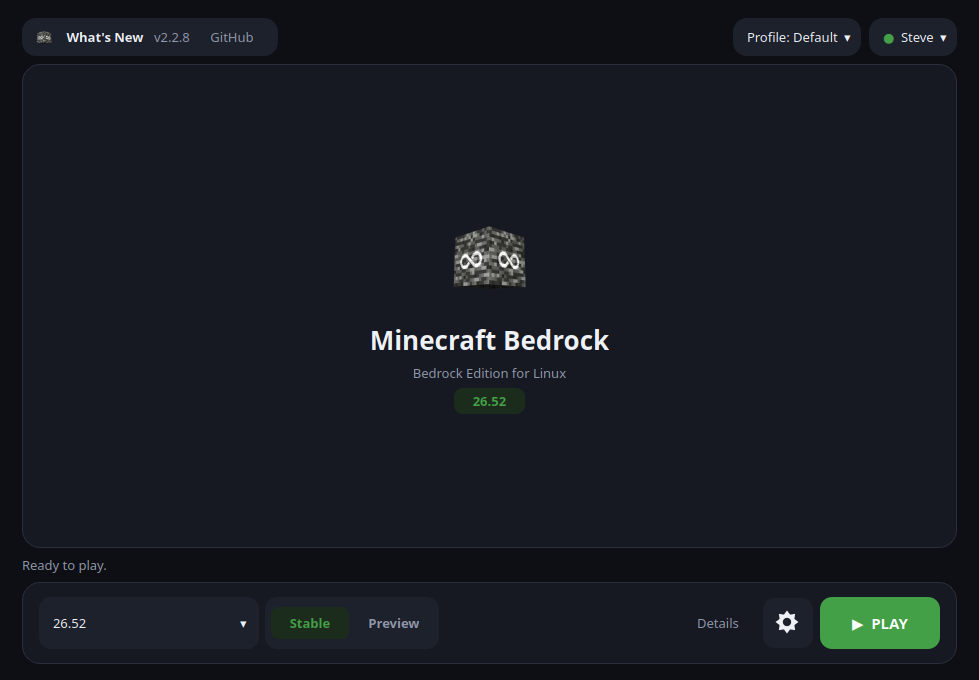Click the Bedrock Edition for Linux subtitle
Viewport: 979px width, 680px height.
click(x=490, y=373)
